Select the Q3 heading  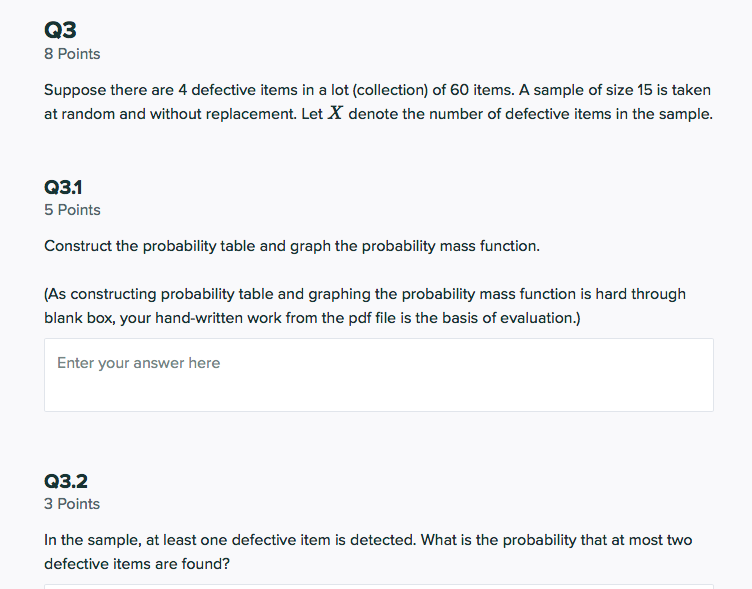(60, 30)
